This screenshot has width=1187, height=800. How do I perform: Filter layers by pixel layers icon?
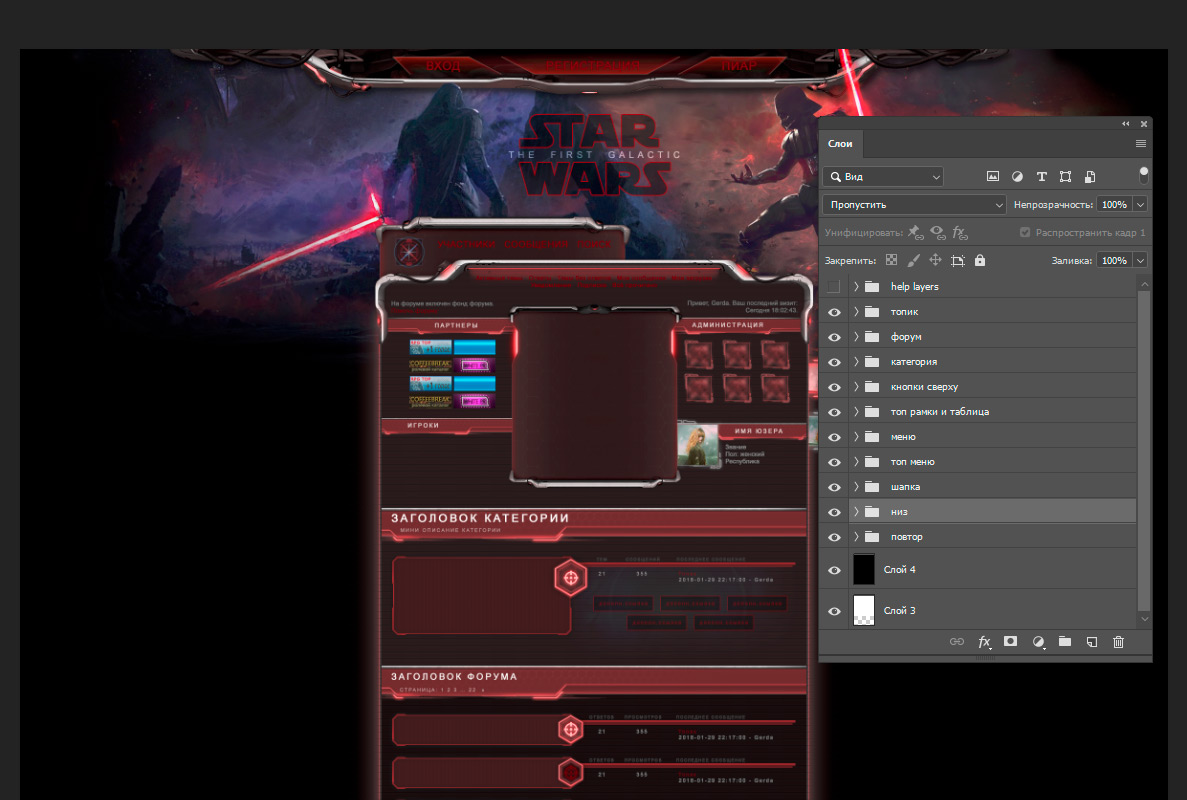point(992,176)
